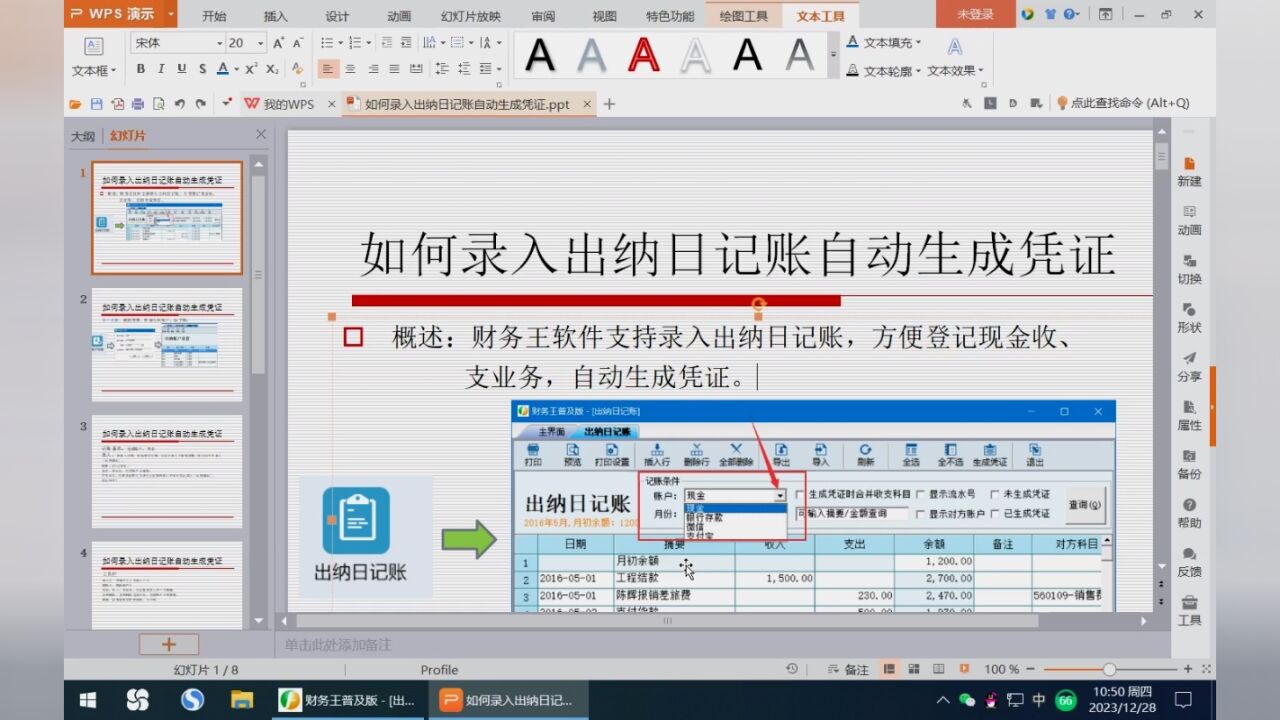Decrease list indent level
This screenshot has height=720, width=1280.
coord(386,43)
